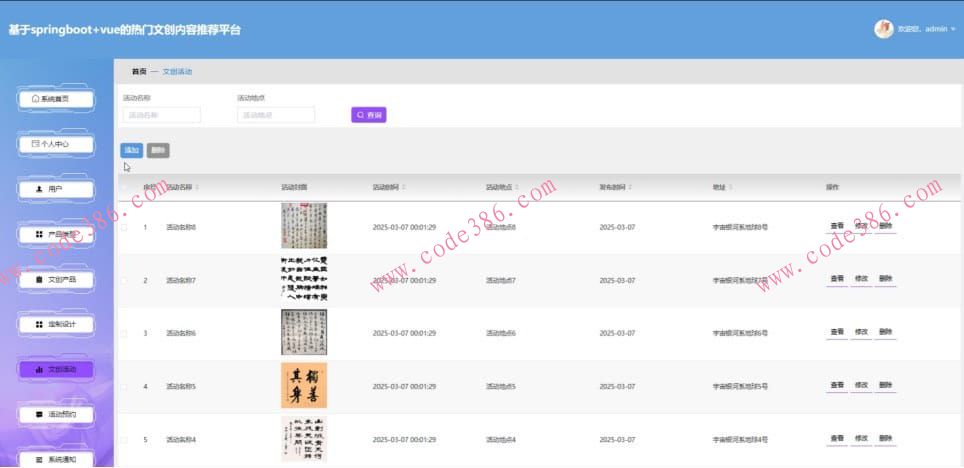View 查看 for row 活动名称5

coord(837,386)
